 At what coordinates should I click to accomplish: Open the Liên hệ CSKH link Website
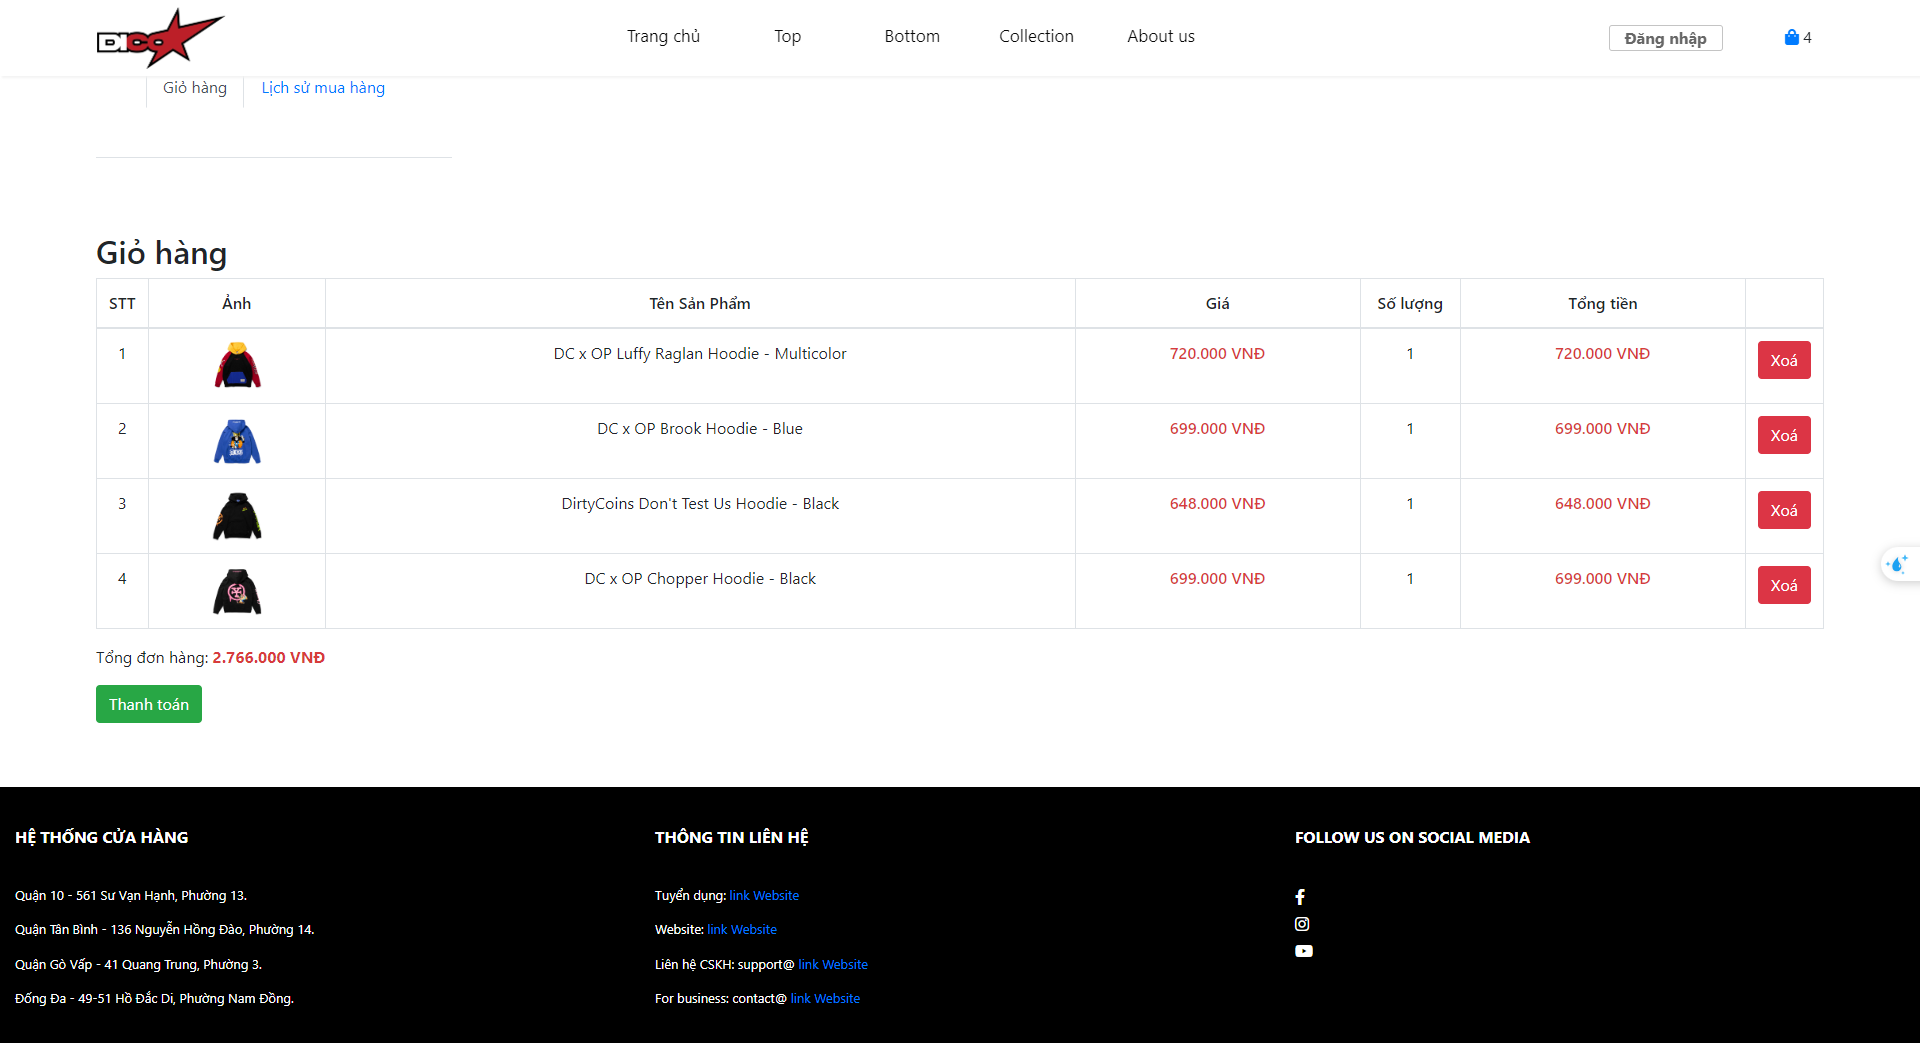pyautogui.click(x=833, y=964)
